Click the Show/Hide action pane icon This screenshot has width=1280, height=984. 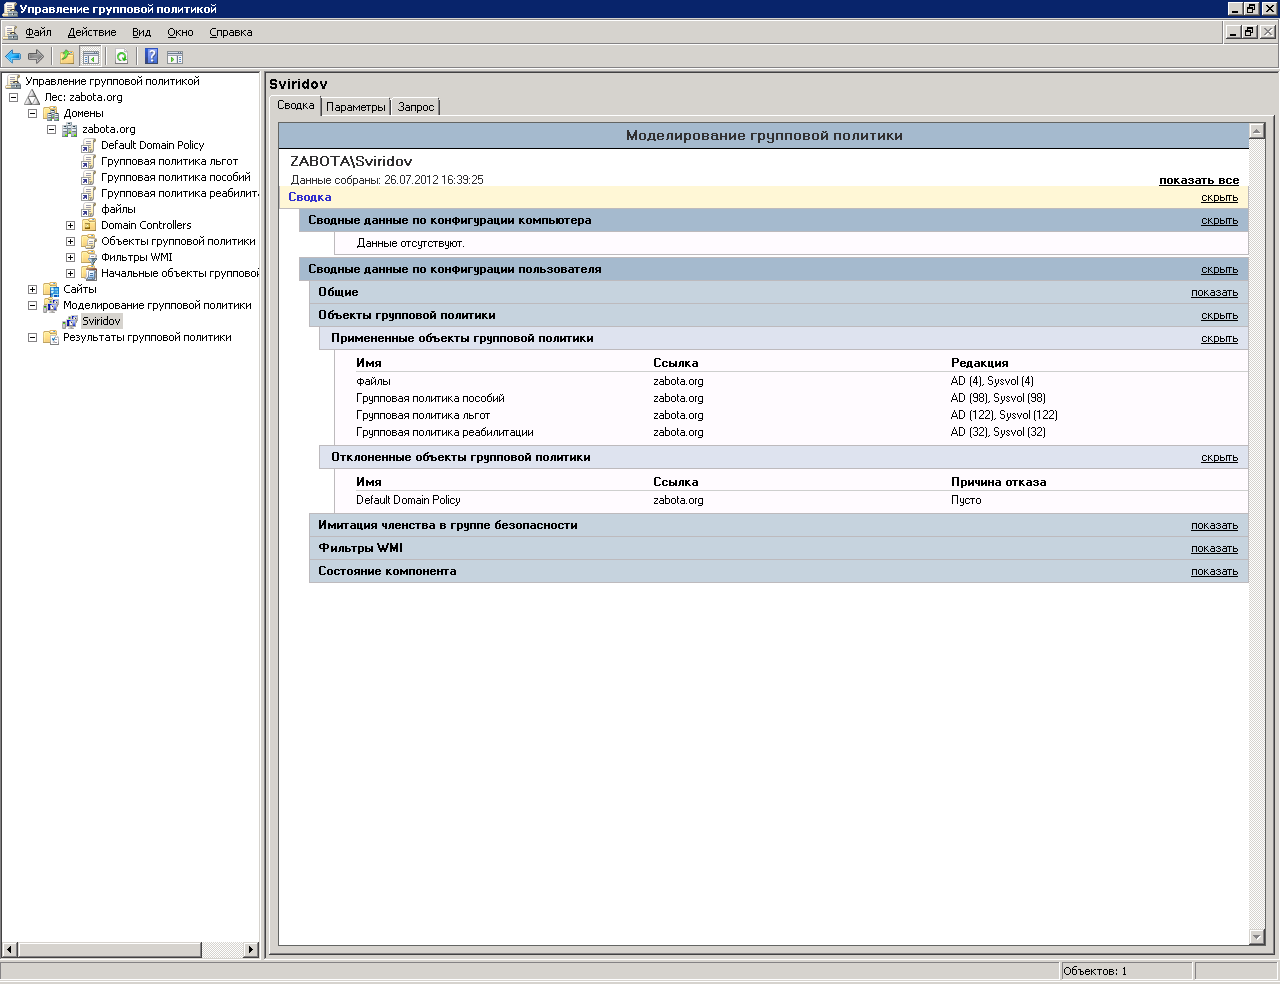coord(175,57)
